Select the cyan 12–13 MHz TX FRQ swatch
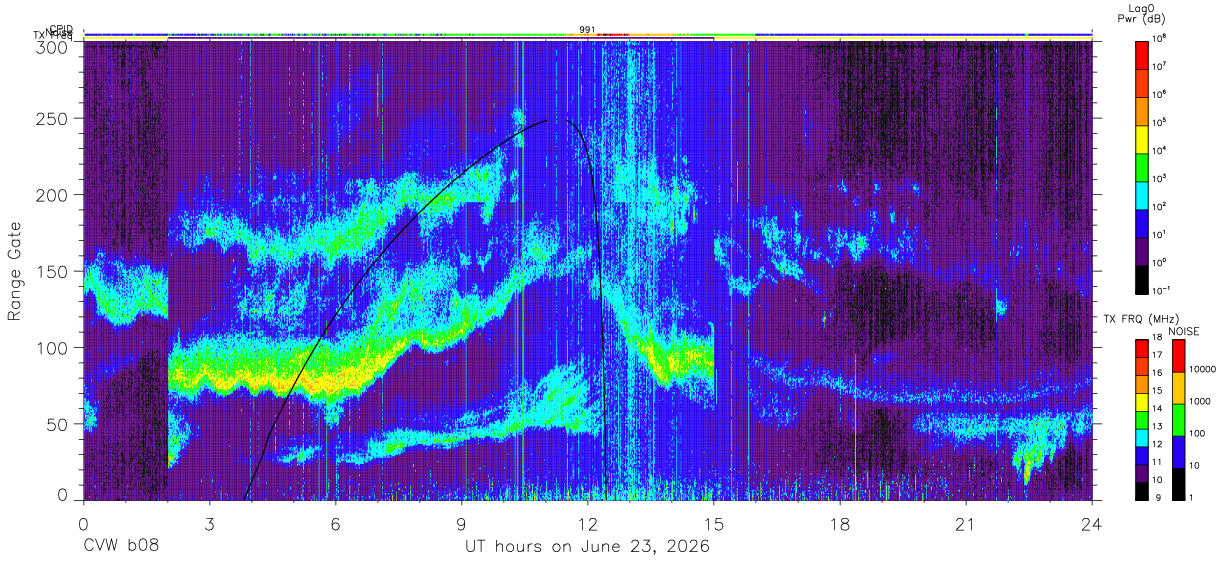 click(1142, 438)
